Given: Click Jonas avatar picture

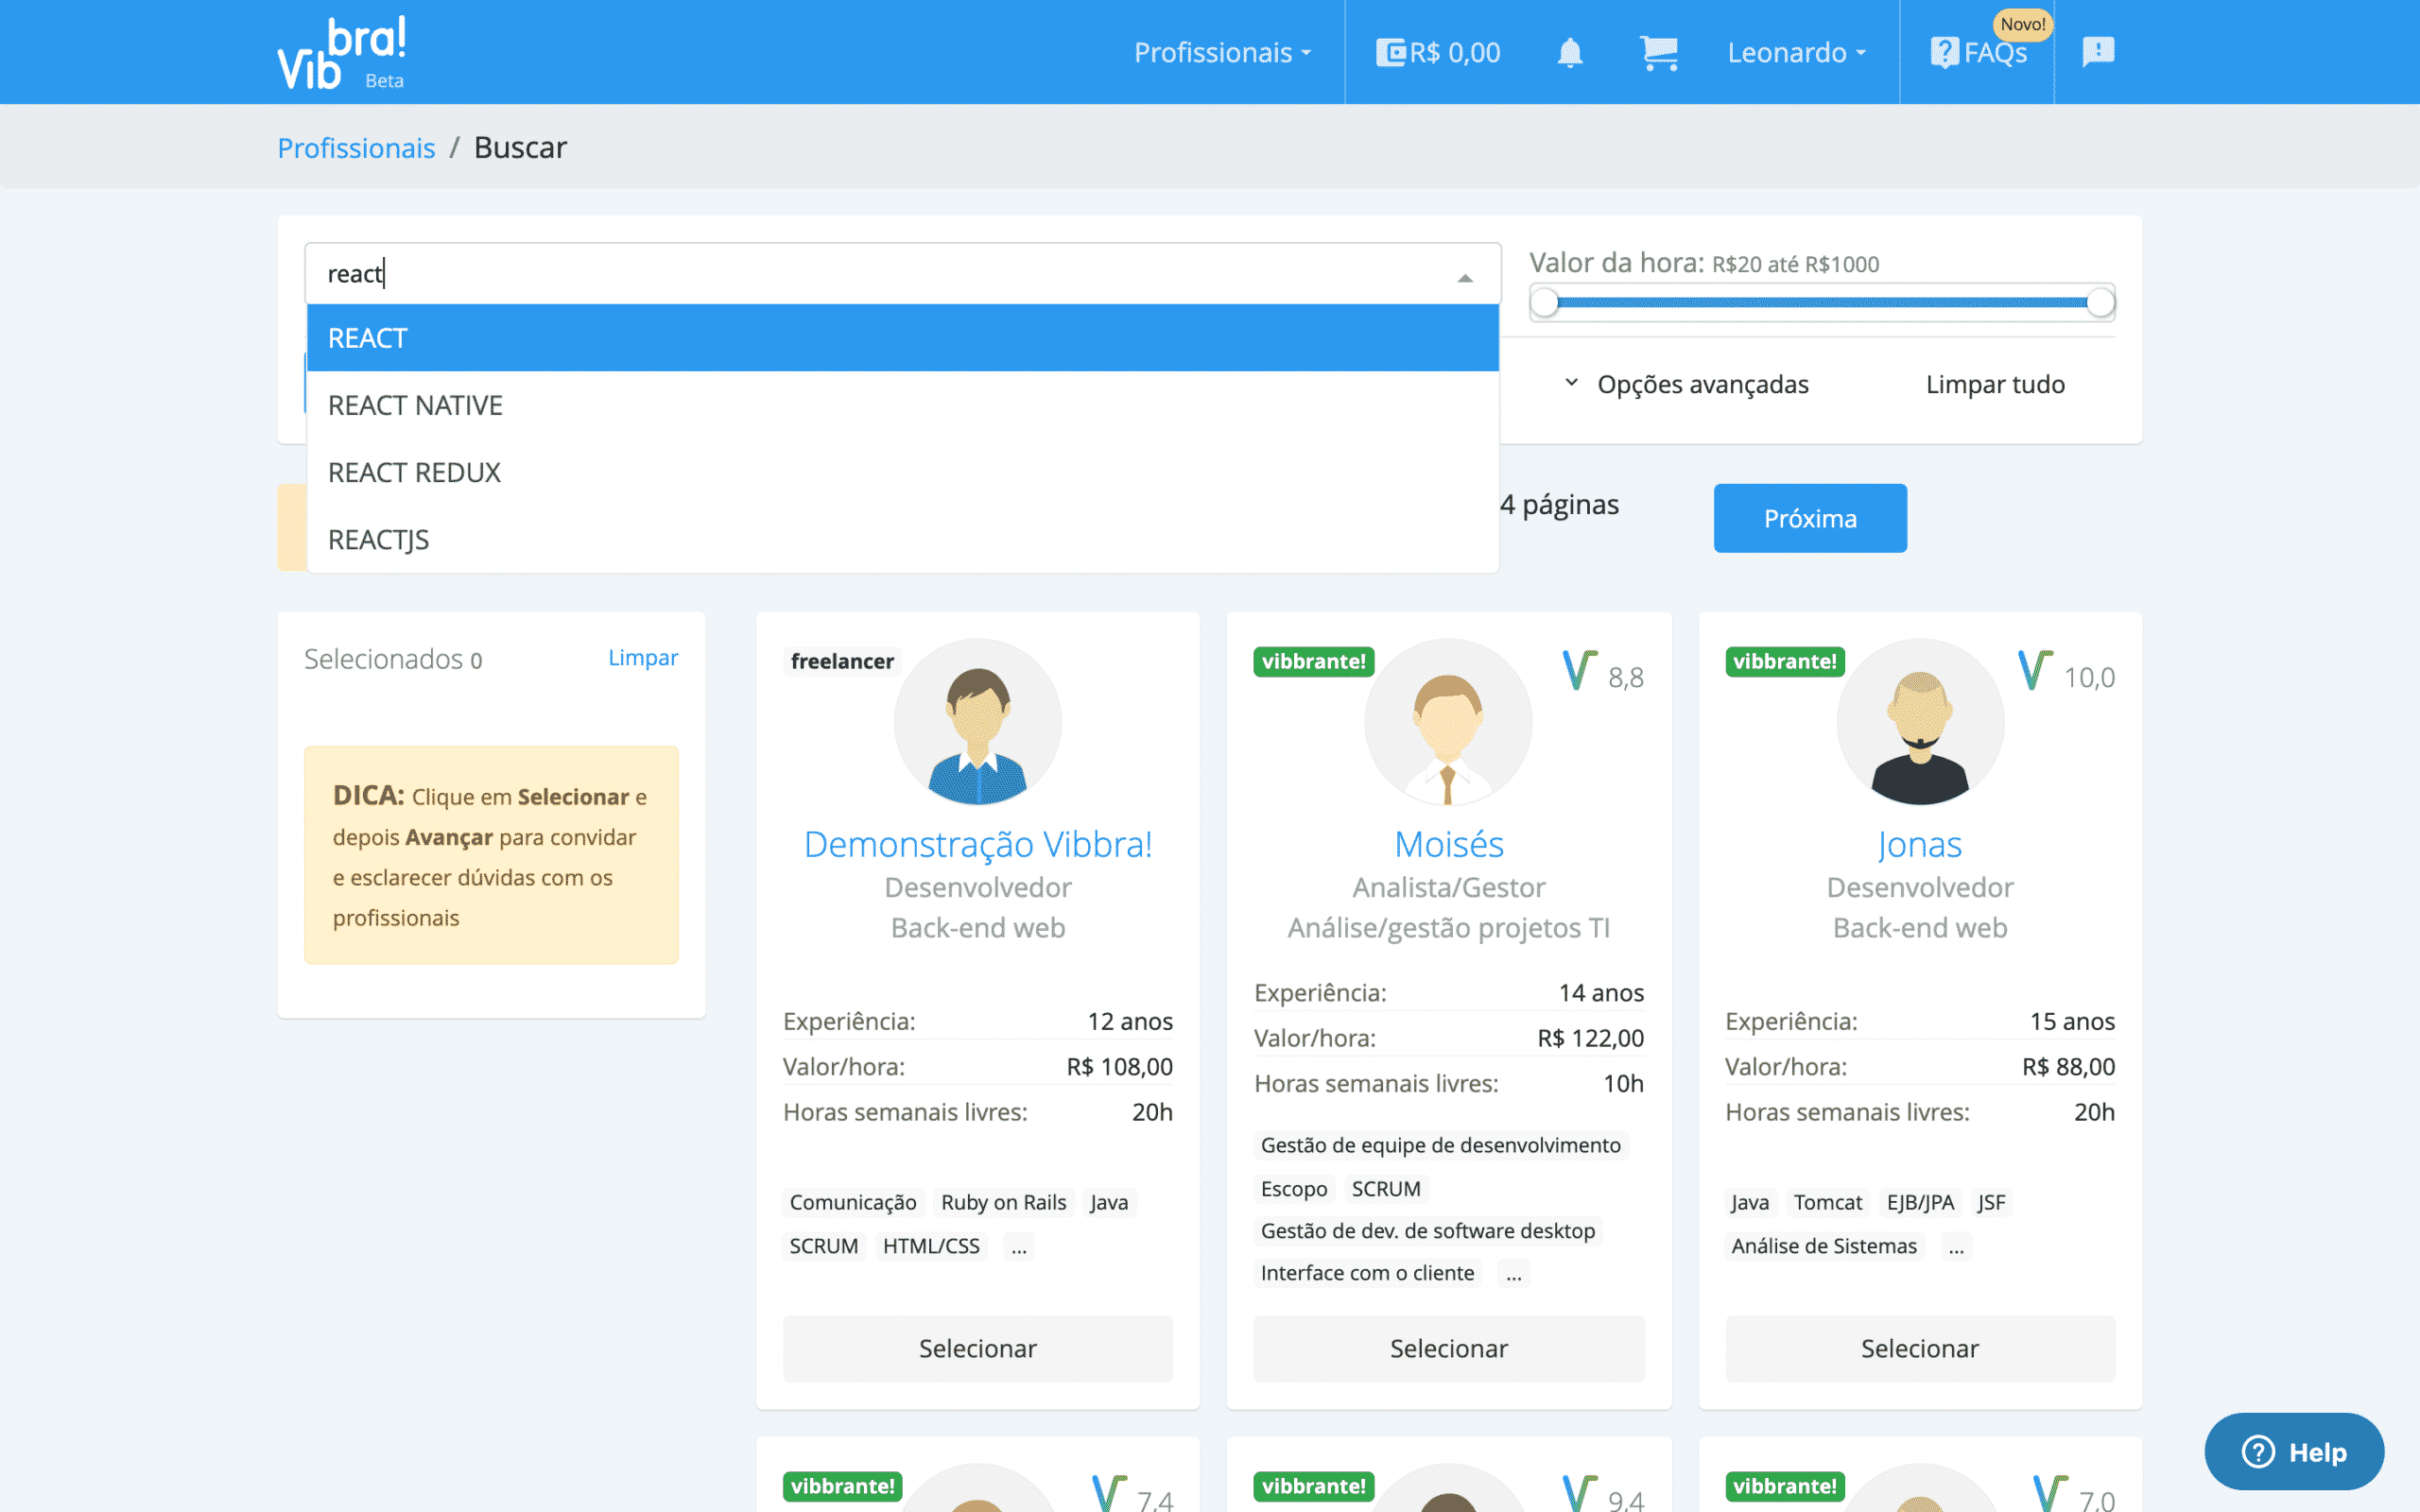Looking at the screenshot, I should (1920, 722).
